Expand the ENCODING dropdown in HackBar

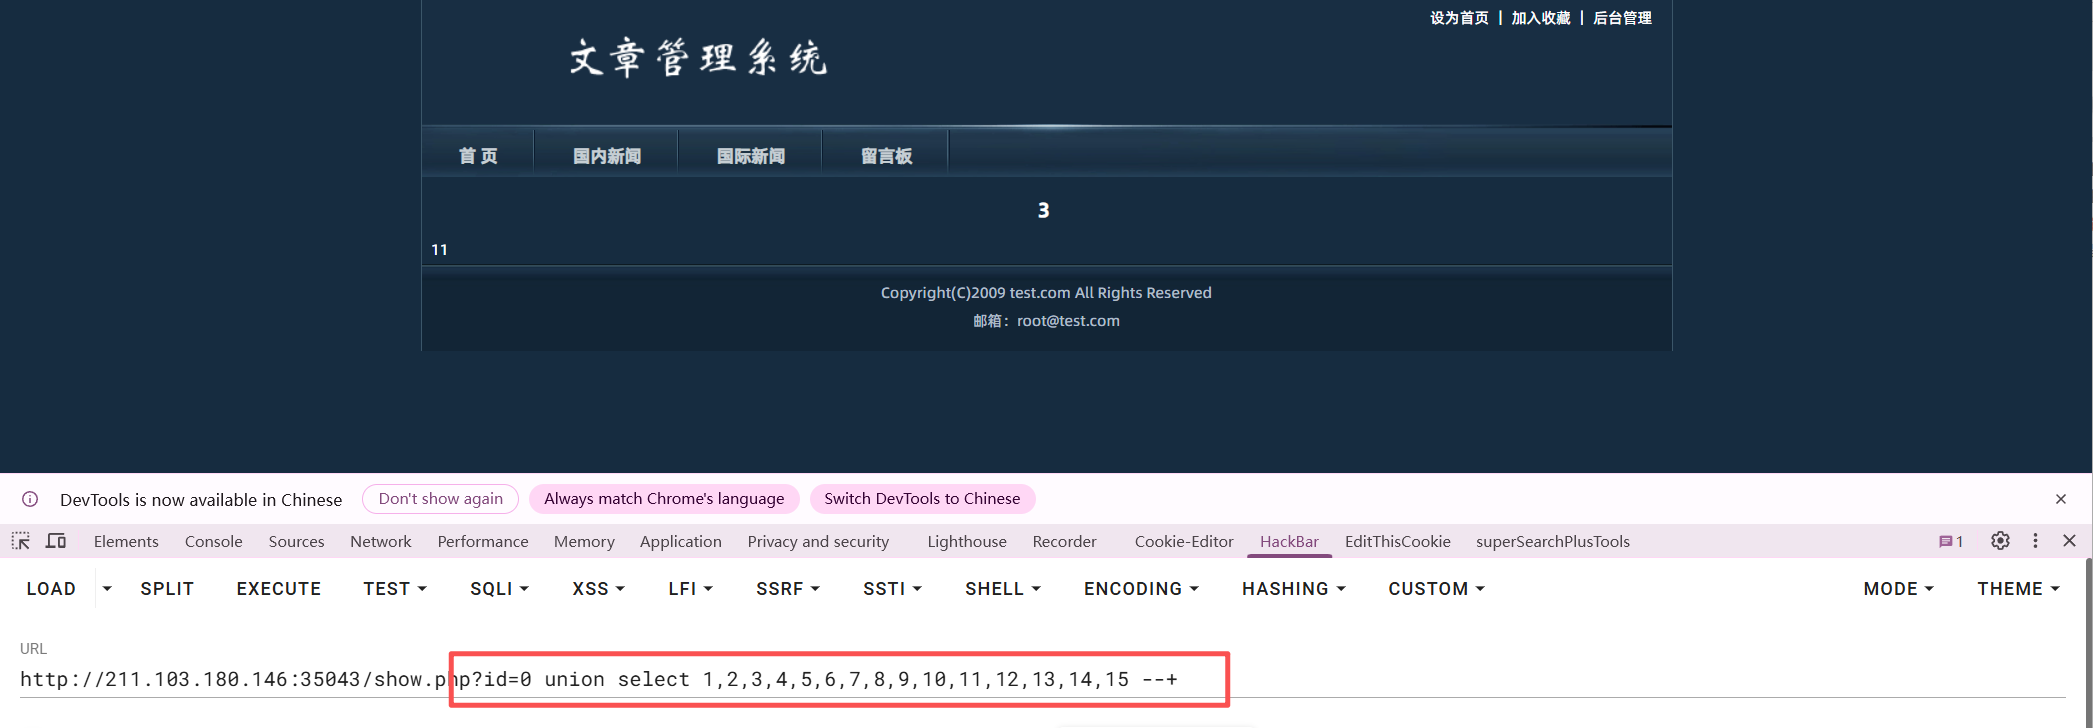tap(1141, 589)
